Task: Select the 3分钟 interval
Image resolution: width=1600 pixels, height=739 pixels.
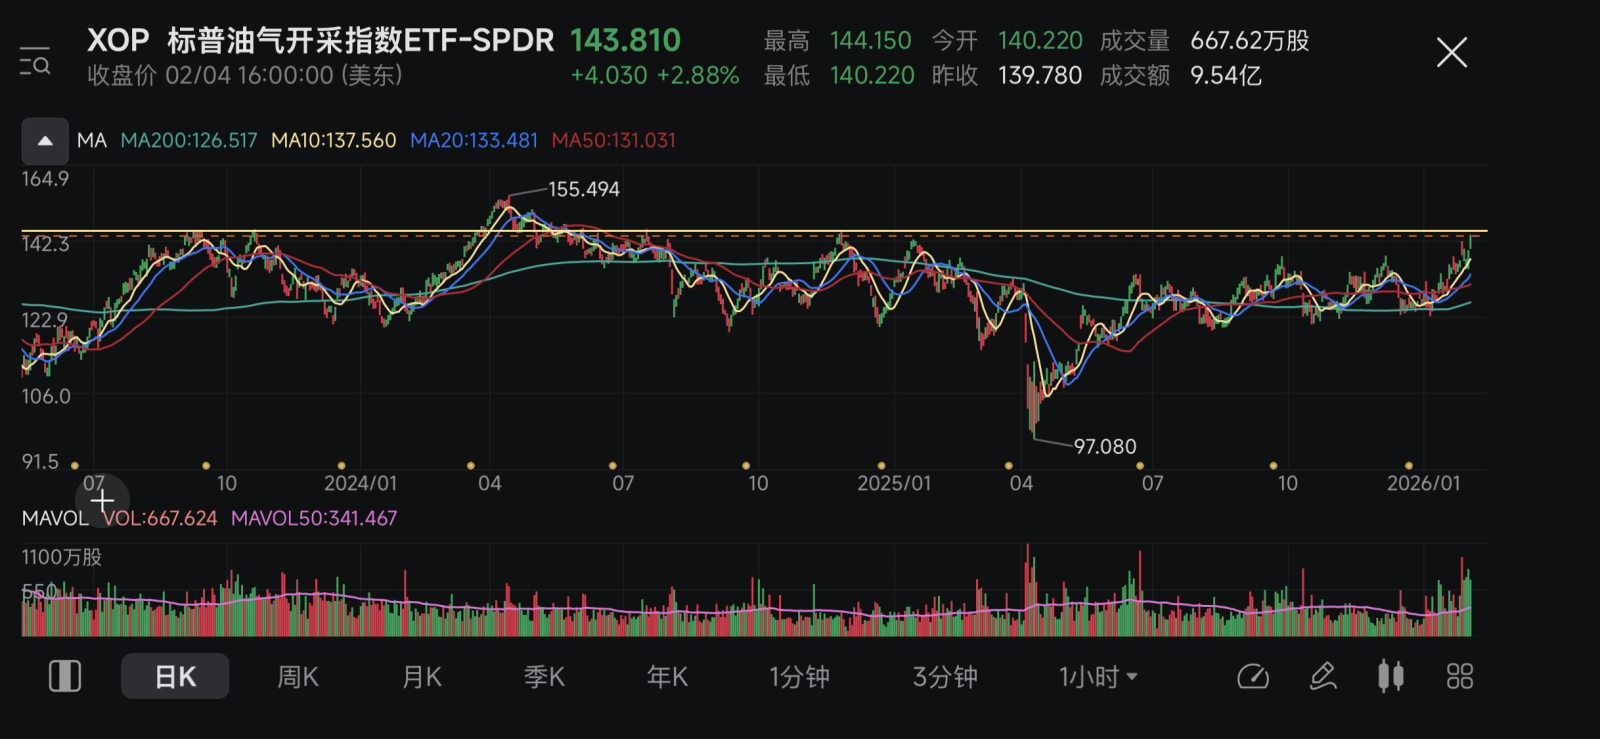Action: click(x=945, y=677)
